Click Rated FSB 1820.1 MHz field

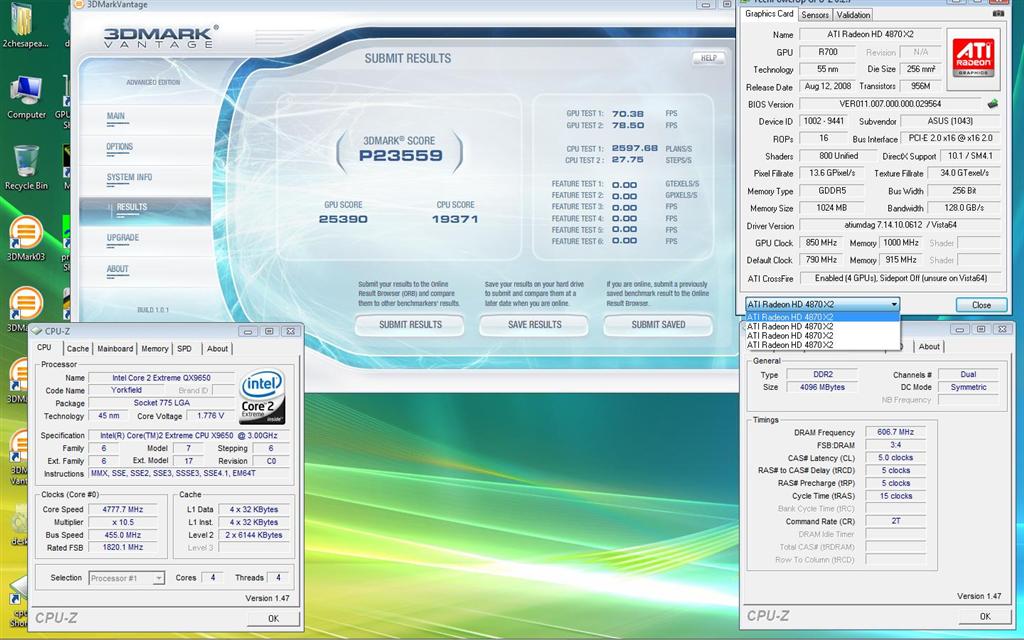(123, 548)
